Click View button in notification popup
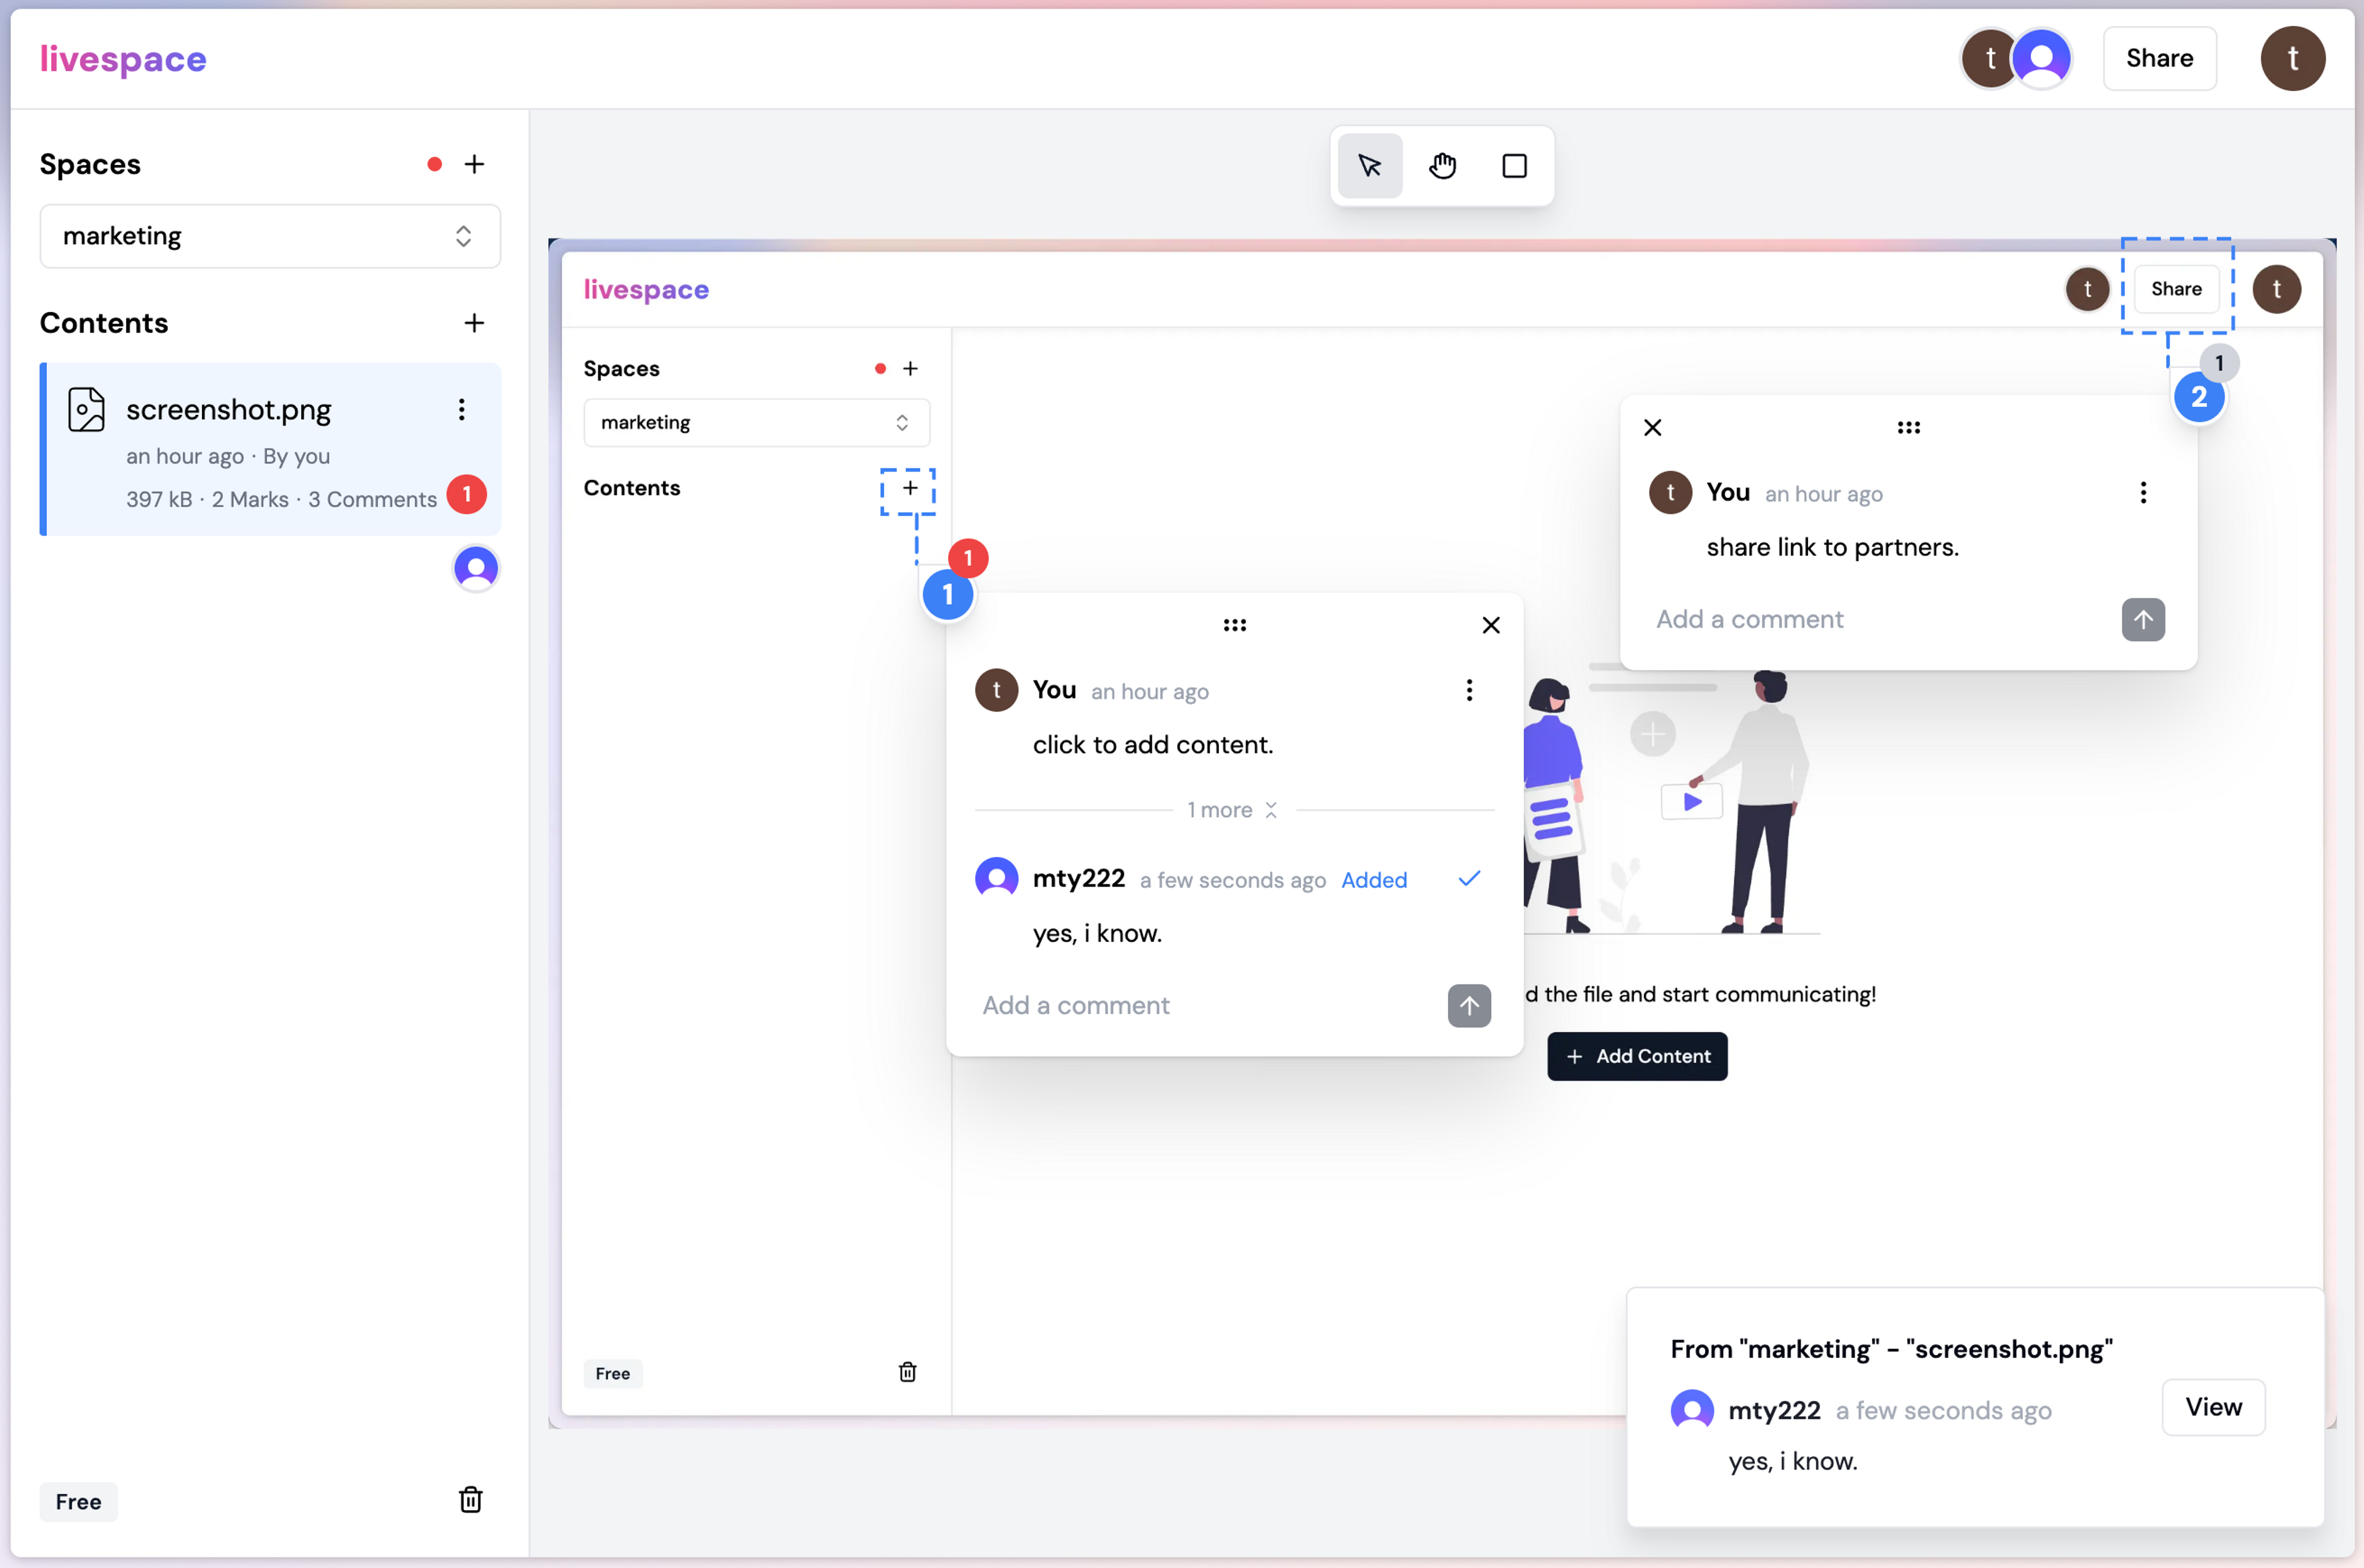 click(2214, 1407)
